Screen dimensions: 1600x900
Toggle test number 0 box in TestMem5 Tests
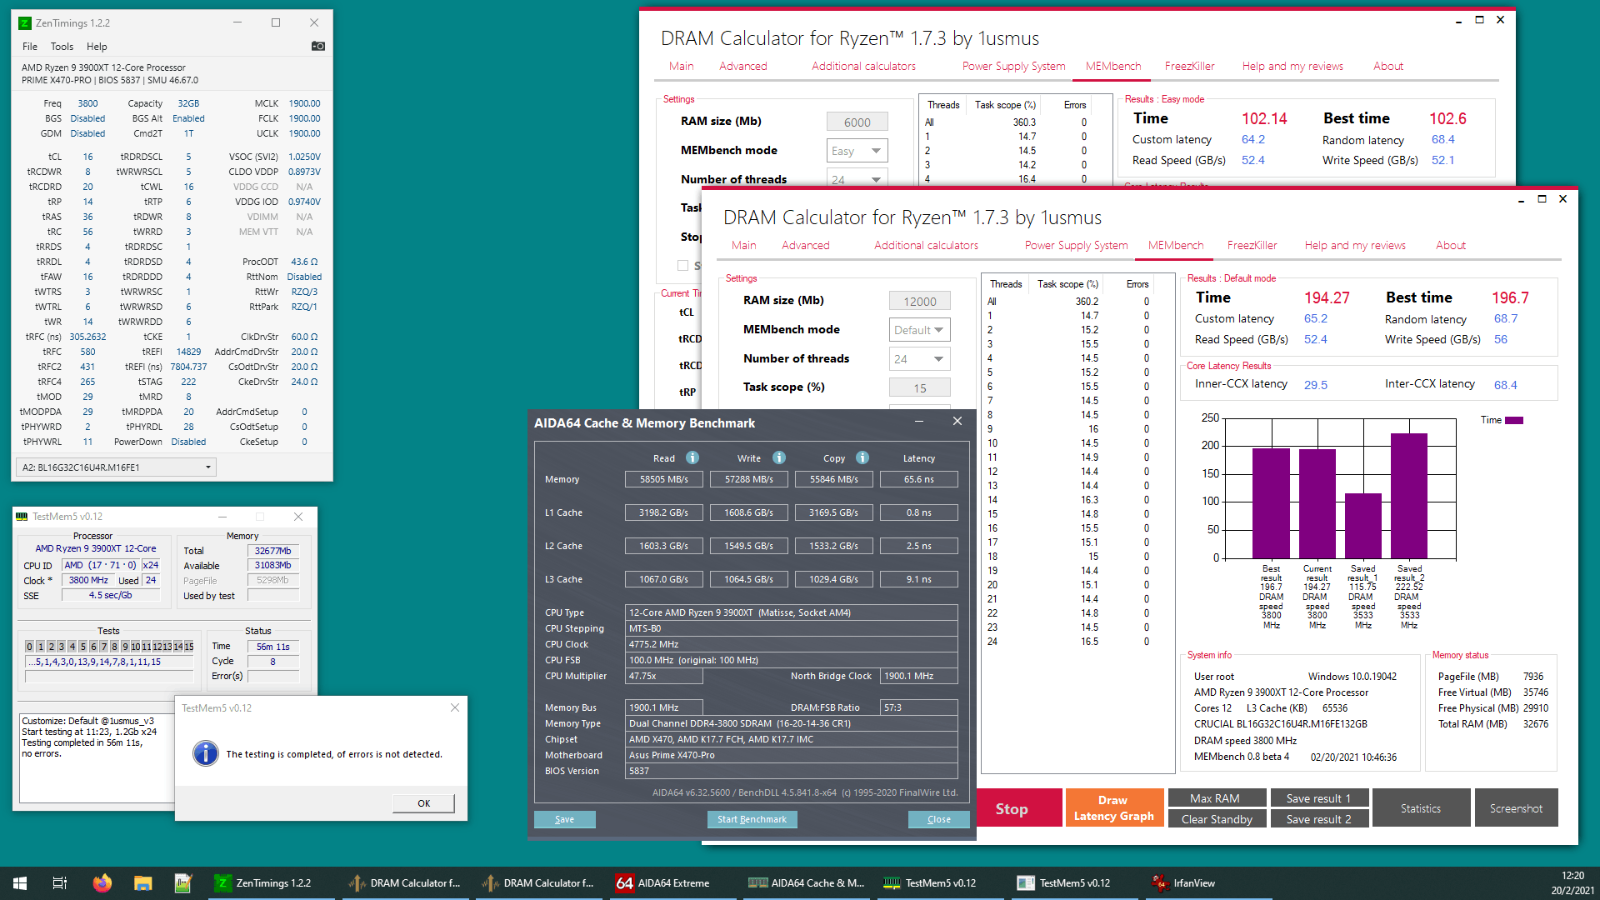[x=30, y=647]
